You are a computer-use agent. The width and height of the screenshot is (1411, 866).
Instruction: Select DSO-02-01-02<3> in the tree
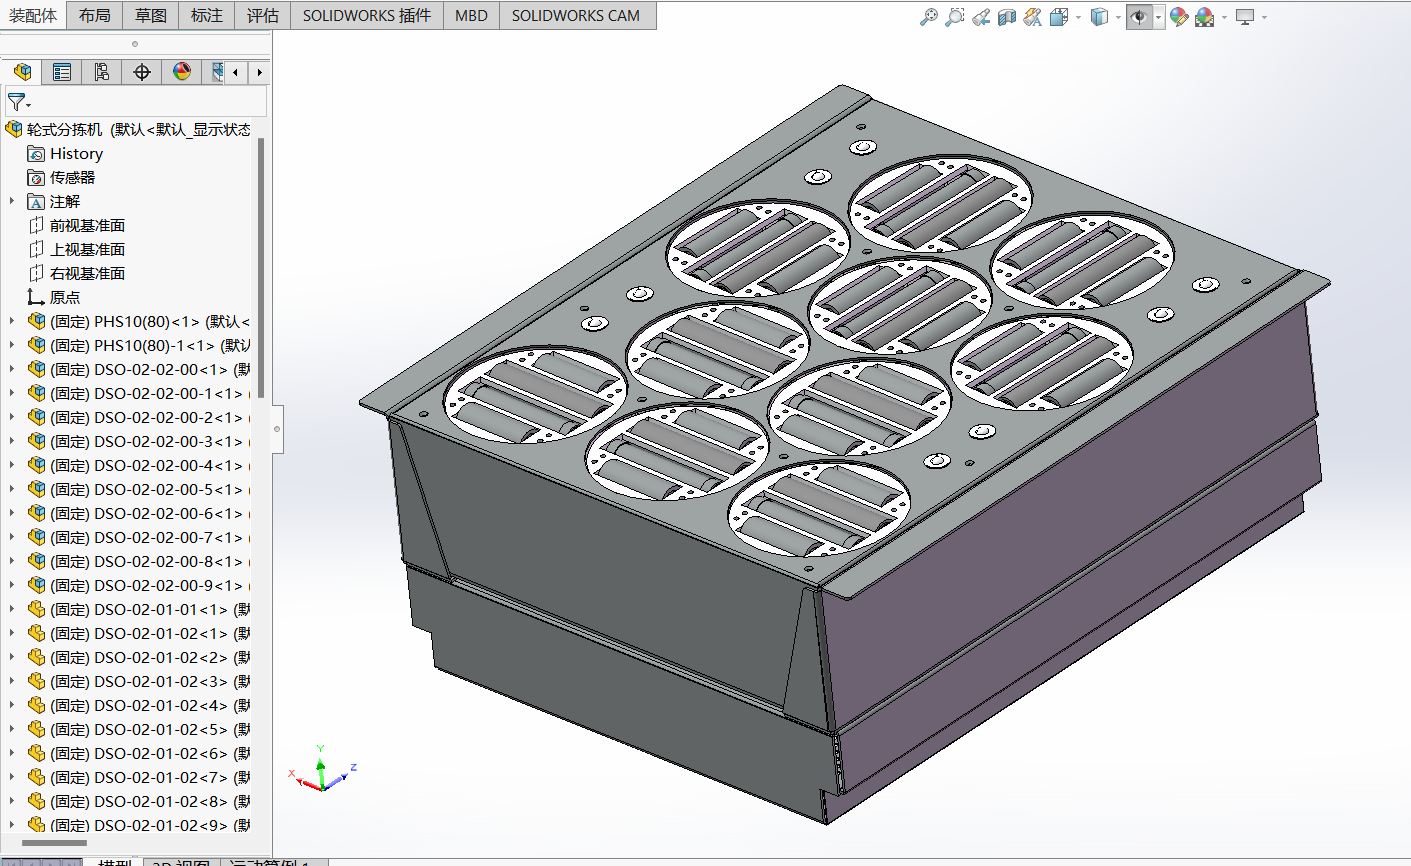pyautogui.click(x=138, y=681)
